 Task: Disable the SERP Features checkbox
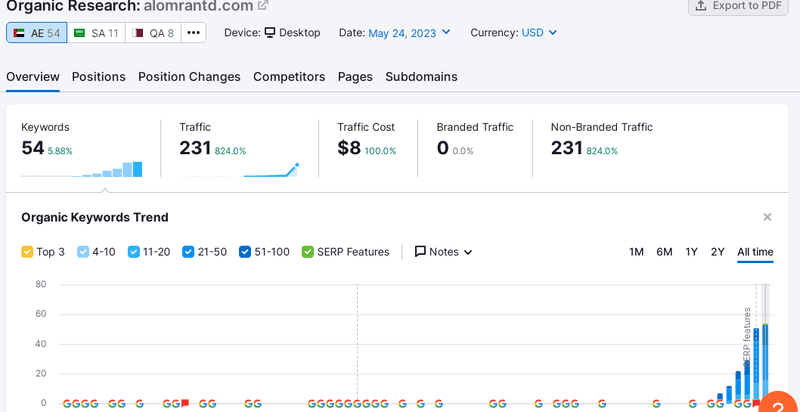308,252
